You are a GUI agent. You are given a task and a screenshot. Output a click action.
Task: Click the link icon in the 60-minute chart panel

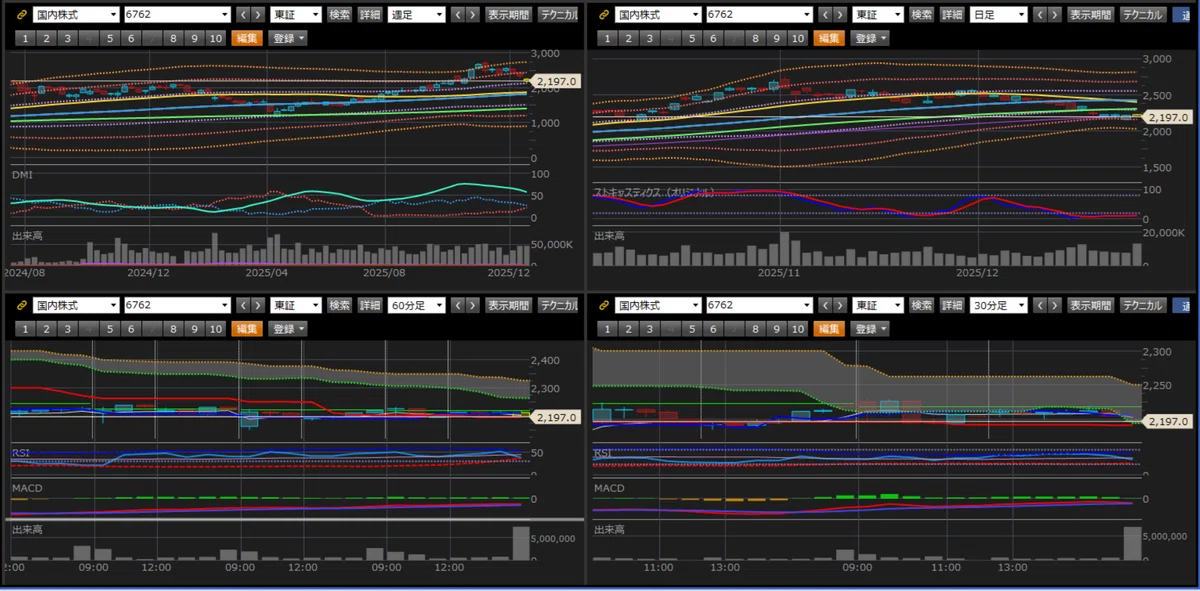(21, 305)
